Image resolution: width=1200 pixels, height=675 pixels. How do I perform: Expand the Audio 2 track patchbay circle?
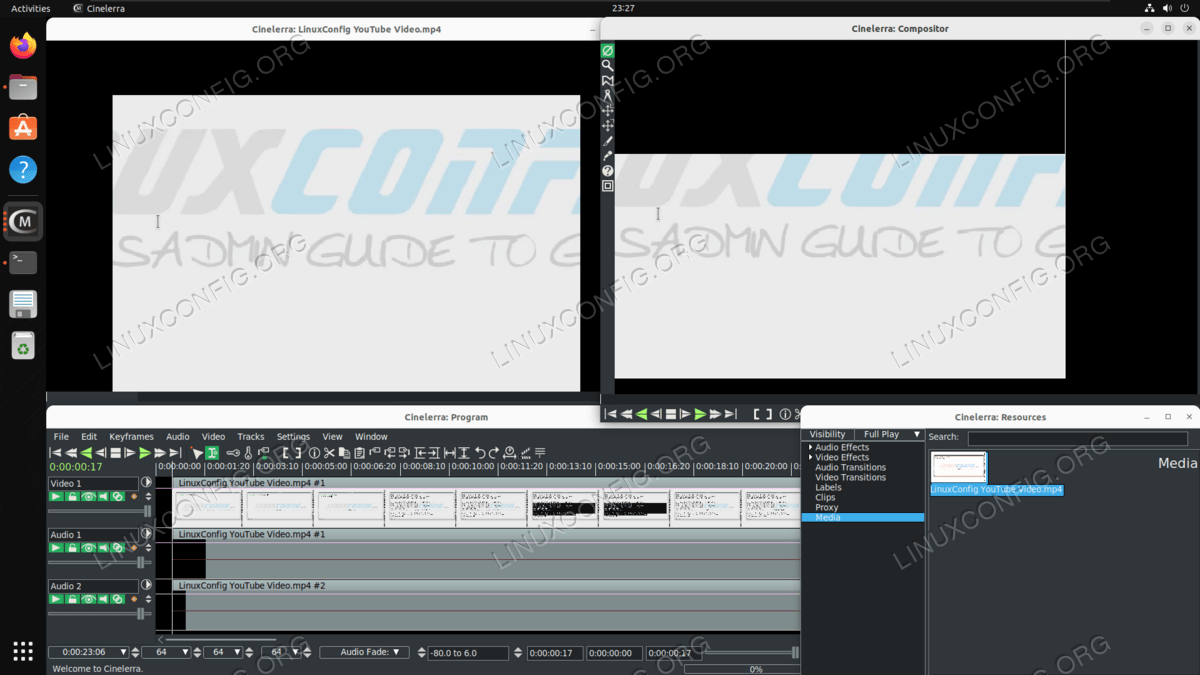tap(147, 584)
